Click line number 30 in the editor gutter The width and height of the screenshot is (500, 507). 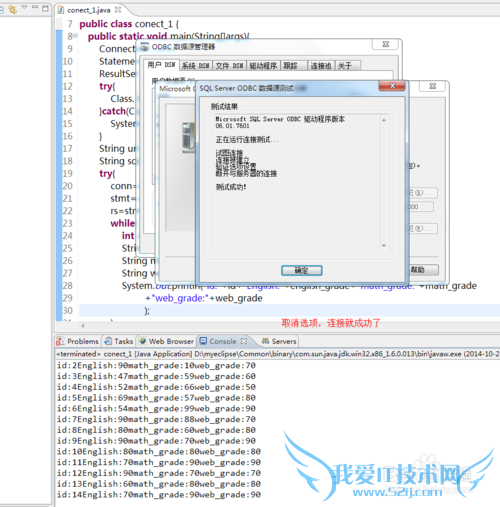(x=68, y=311)
